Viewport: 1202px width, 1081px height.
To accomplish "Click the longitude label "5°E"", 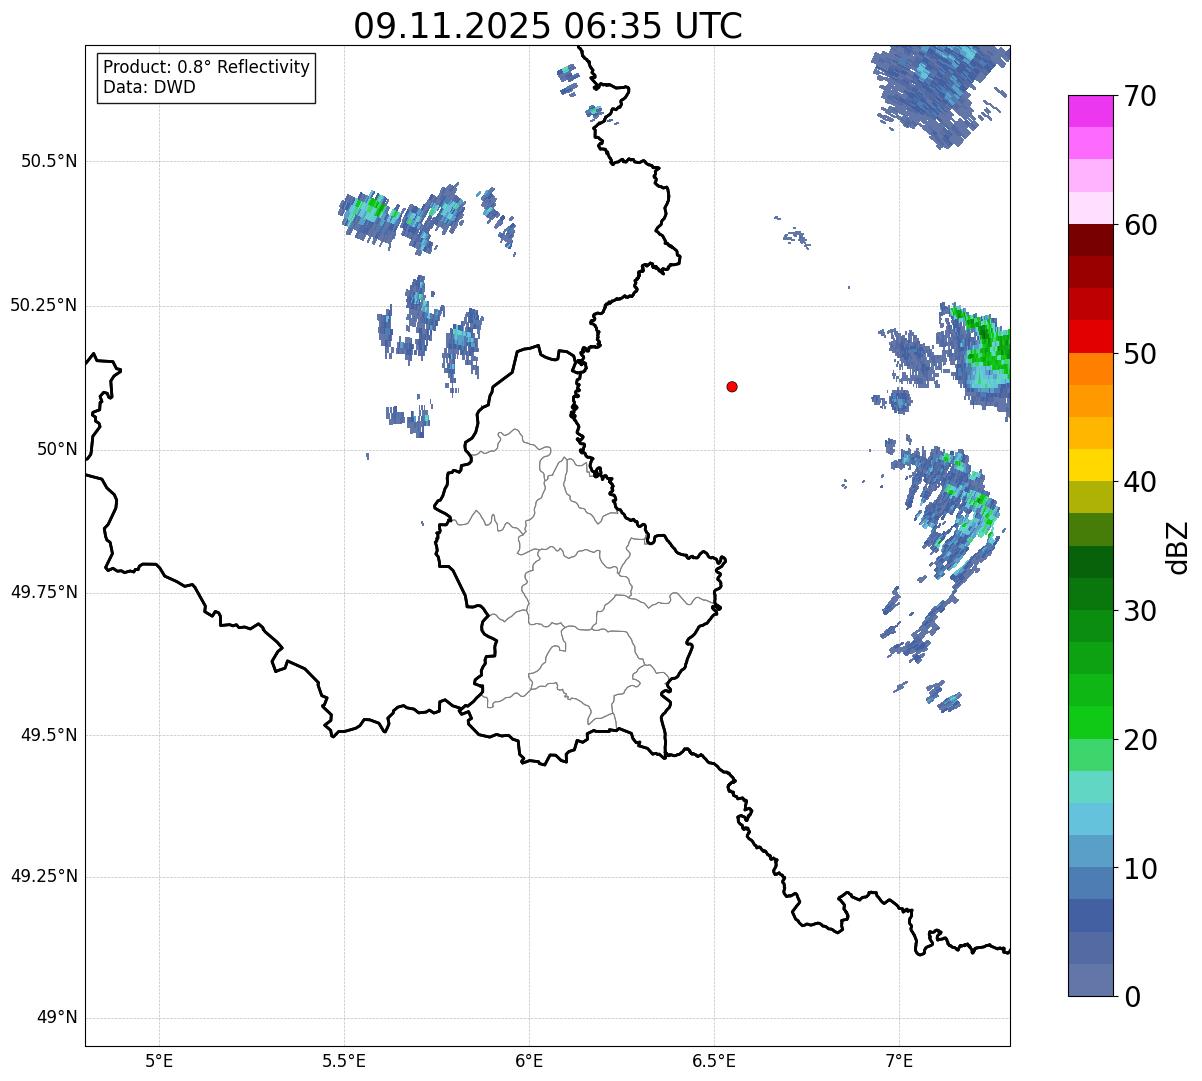I will click(159, 1060).
